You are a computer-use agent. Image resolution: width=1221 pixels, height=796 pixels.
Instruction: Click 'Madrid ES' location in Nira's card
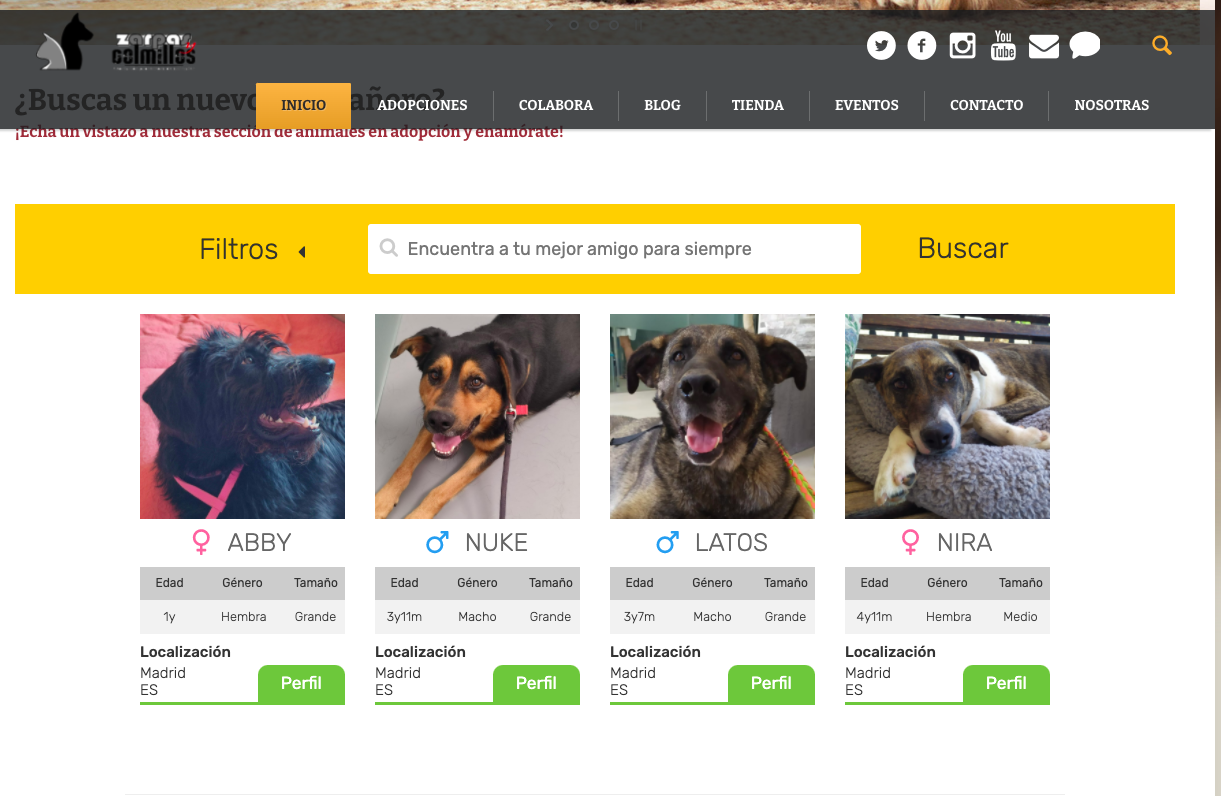[x=868, y=681]
